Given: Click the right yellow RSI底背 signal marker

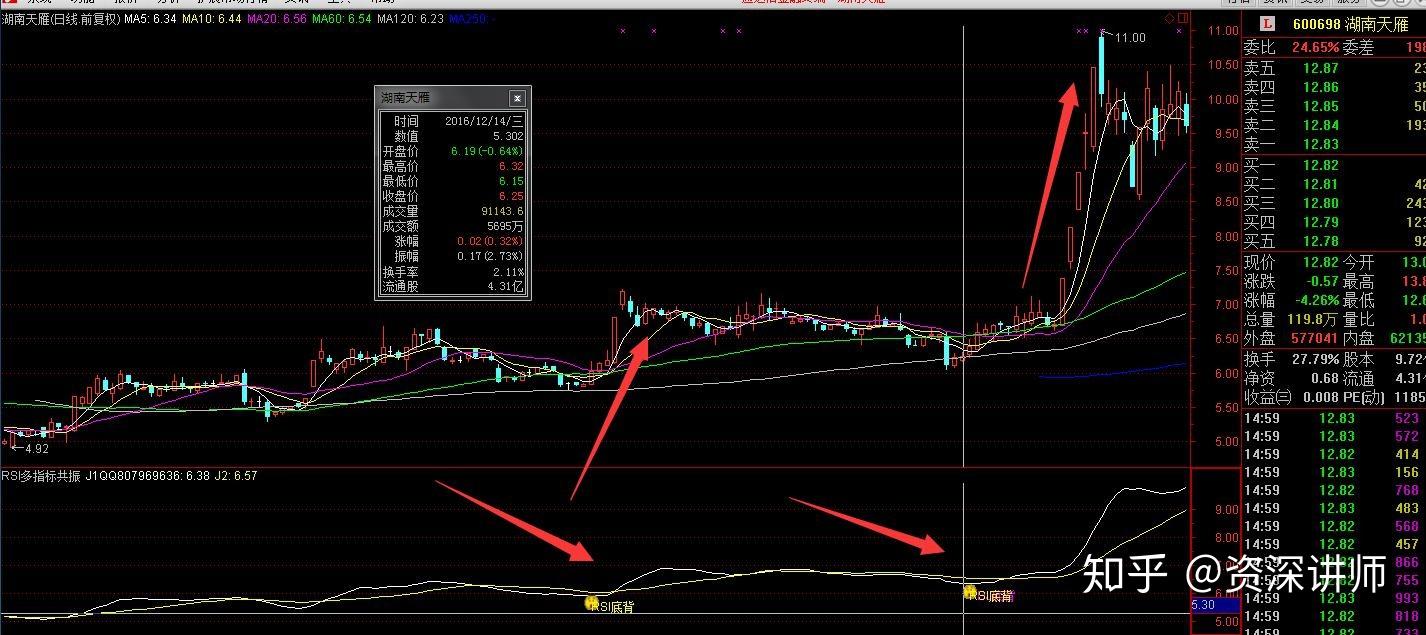Looking at the screenshot, I should pyautogui.click(x=969, y=592).
